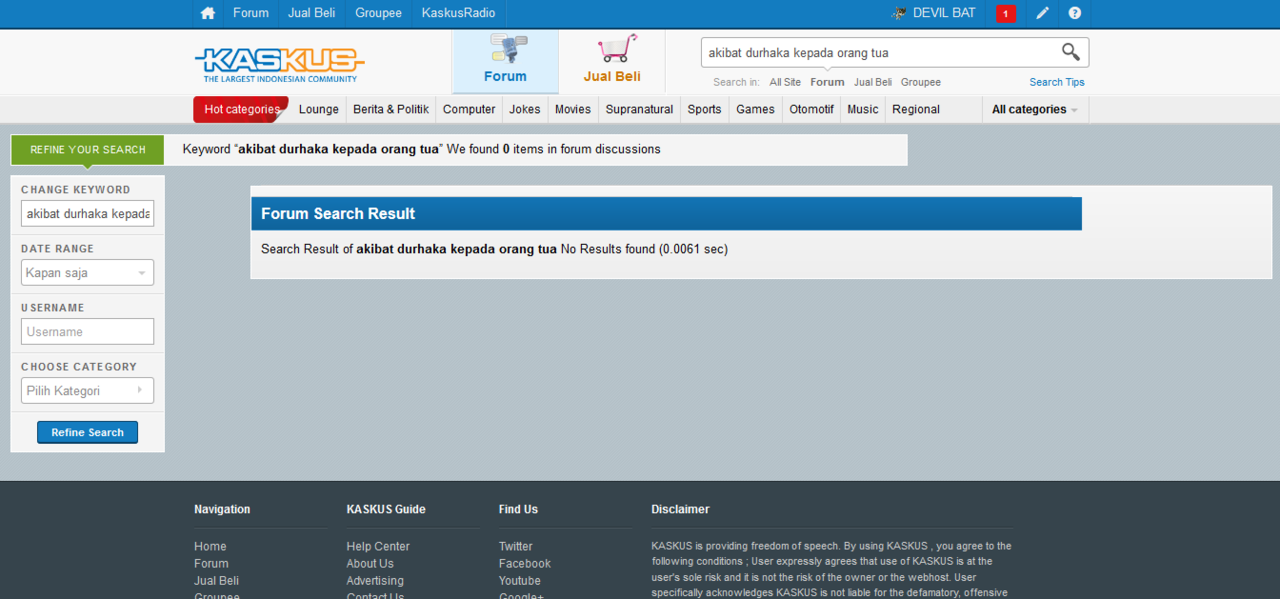Screen dimensions: 1280x599
Task: Open the Date Range Kapan saja dropdown
Action: pyautogui.click(x=87, y=272)
